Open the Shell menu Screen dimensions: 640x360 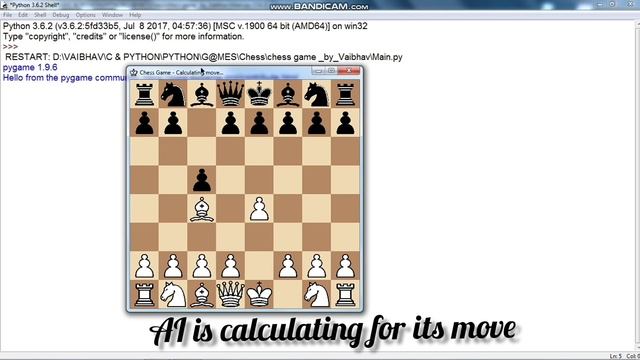click(x=40, y=15)
